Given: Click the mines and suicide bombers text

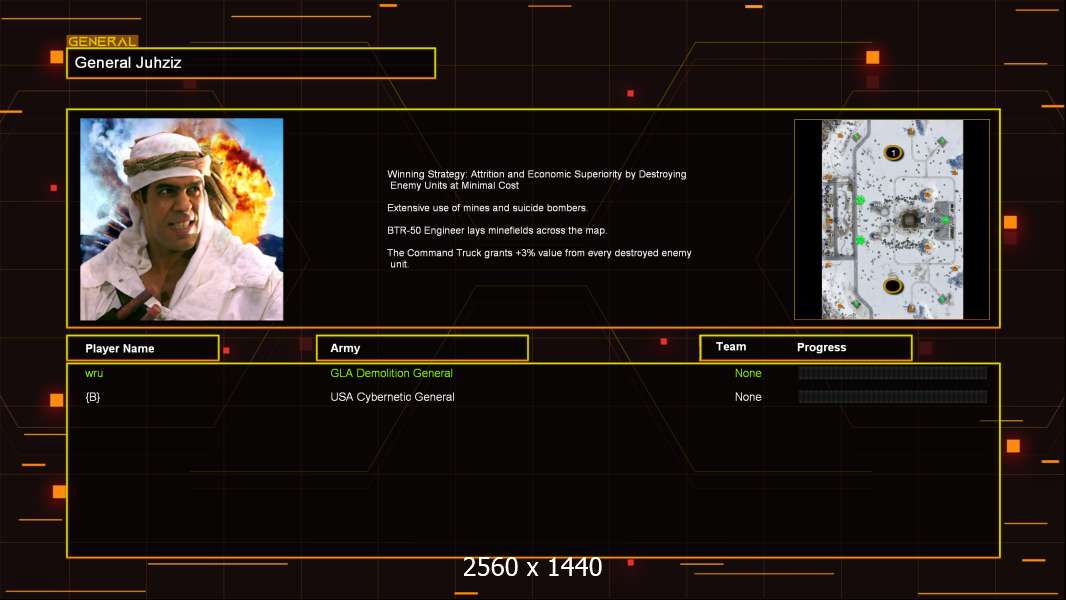Looking at the screenshot, I should pos(487,208).
